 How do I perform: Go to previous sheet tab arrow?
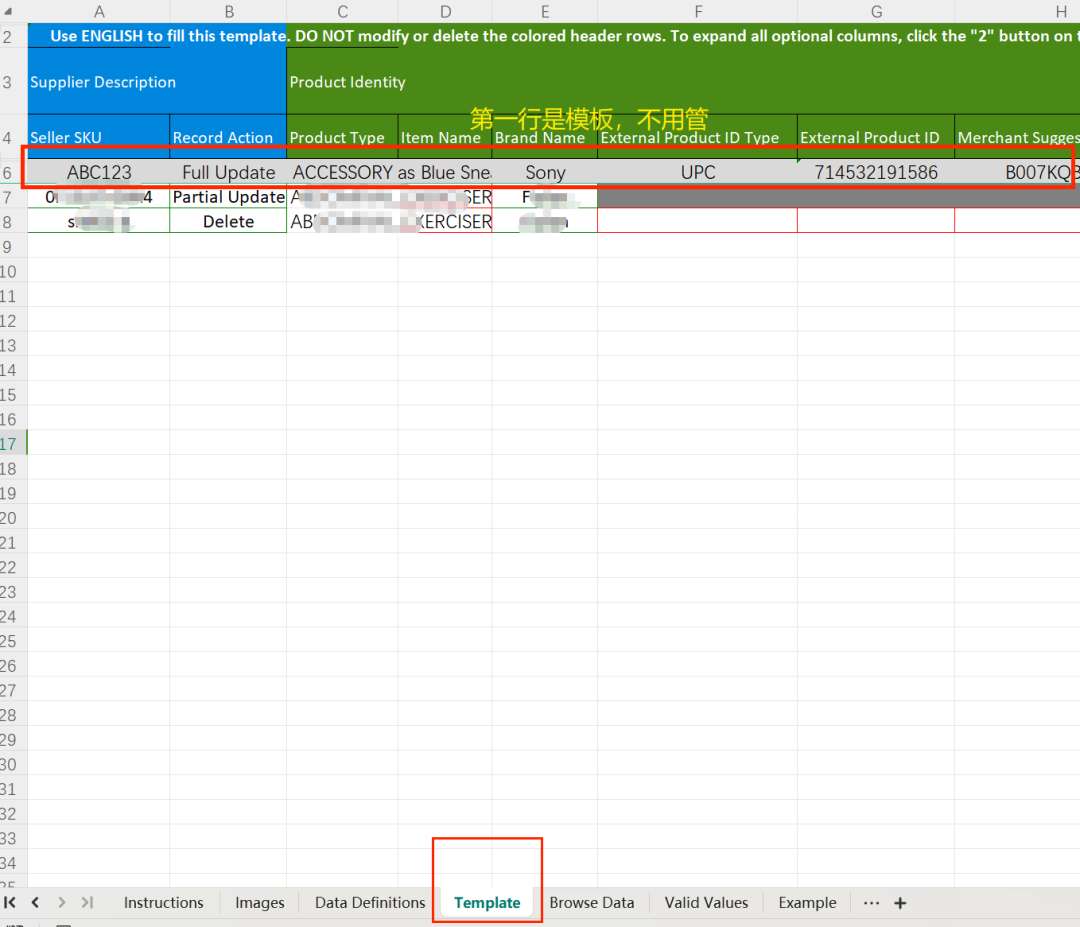tap(35, 902)
